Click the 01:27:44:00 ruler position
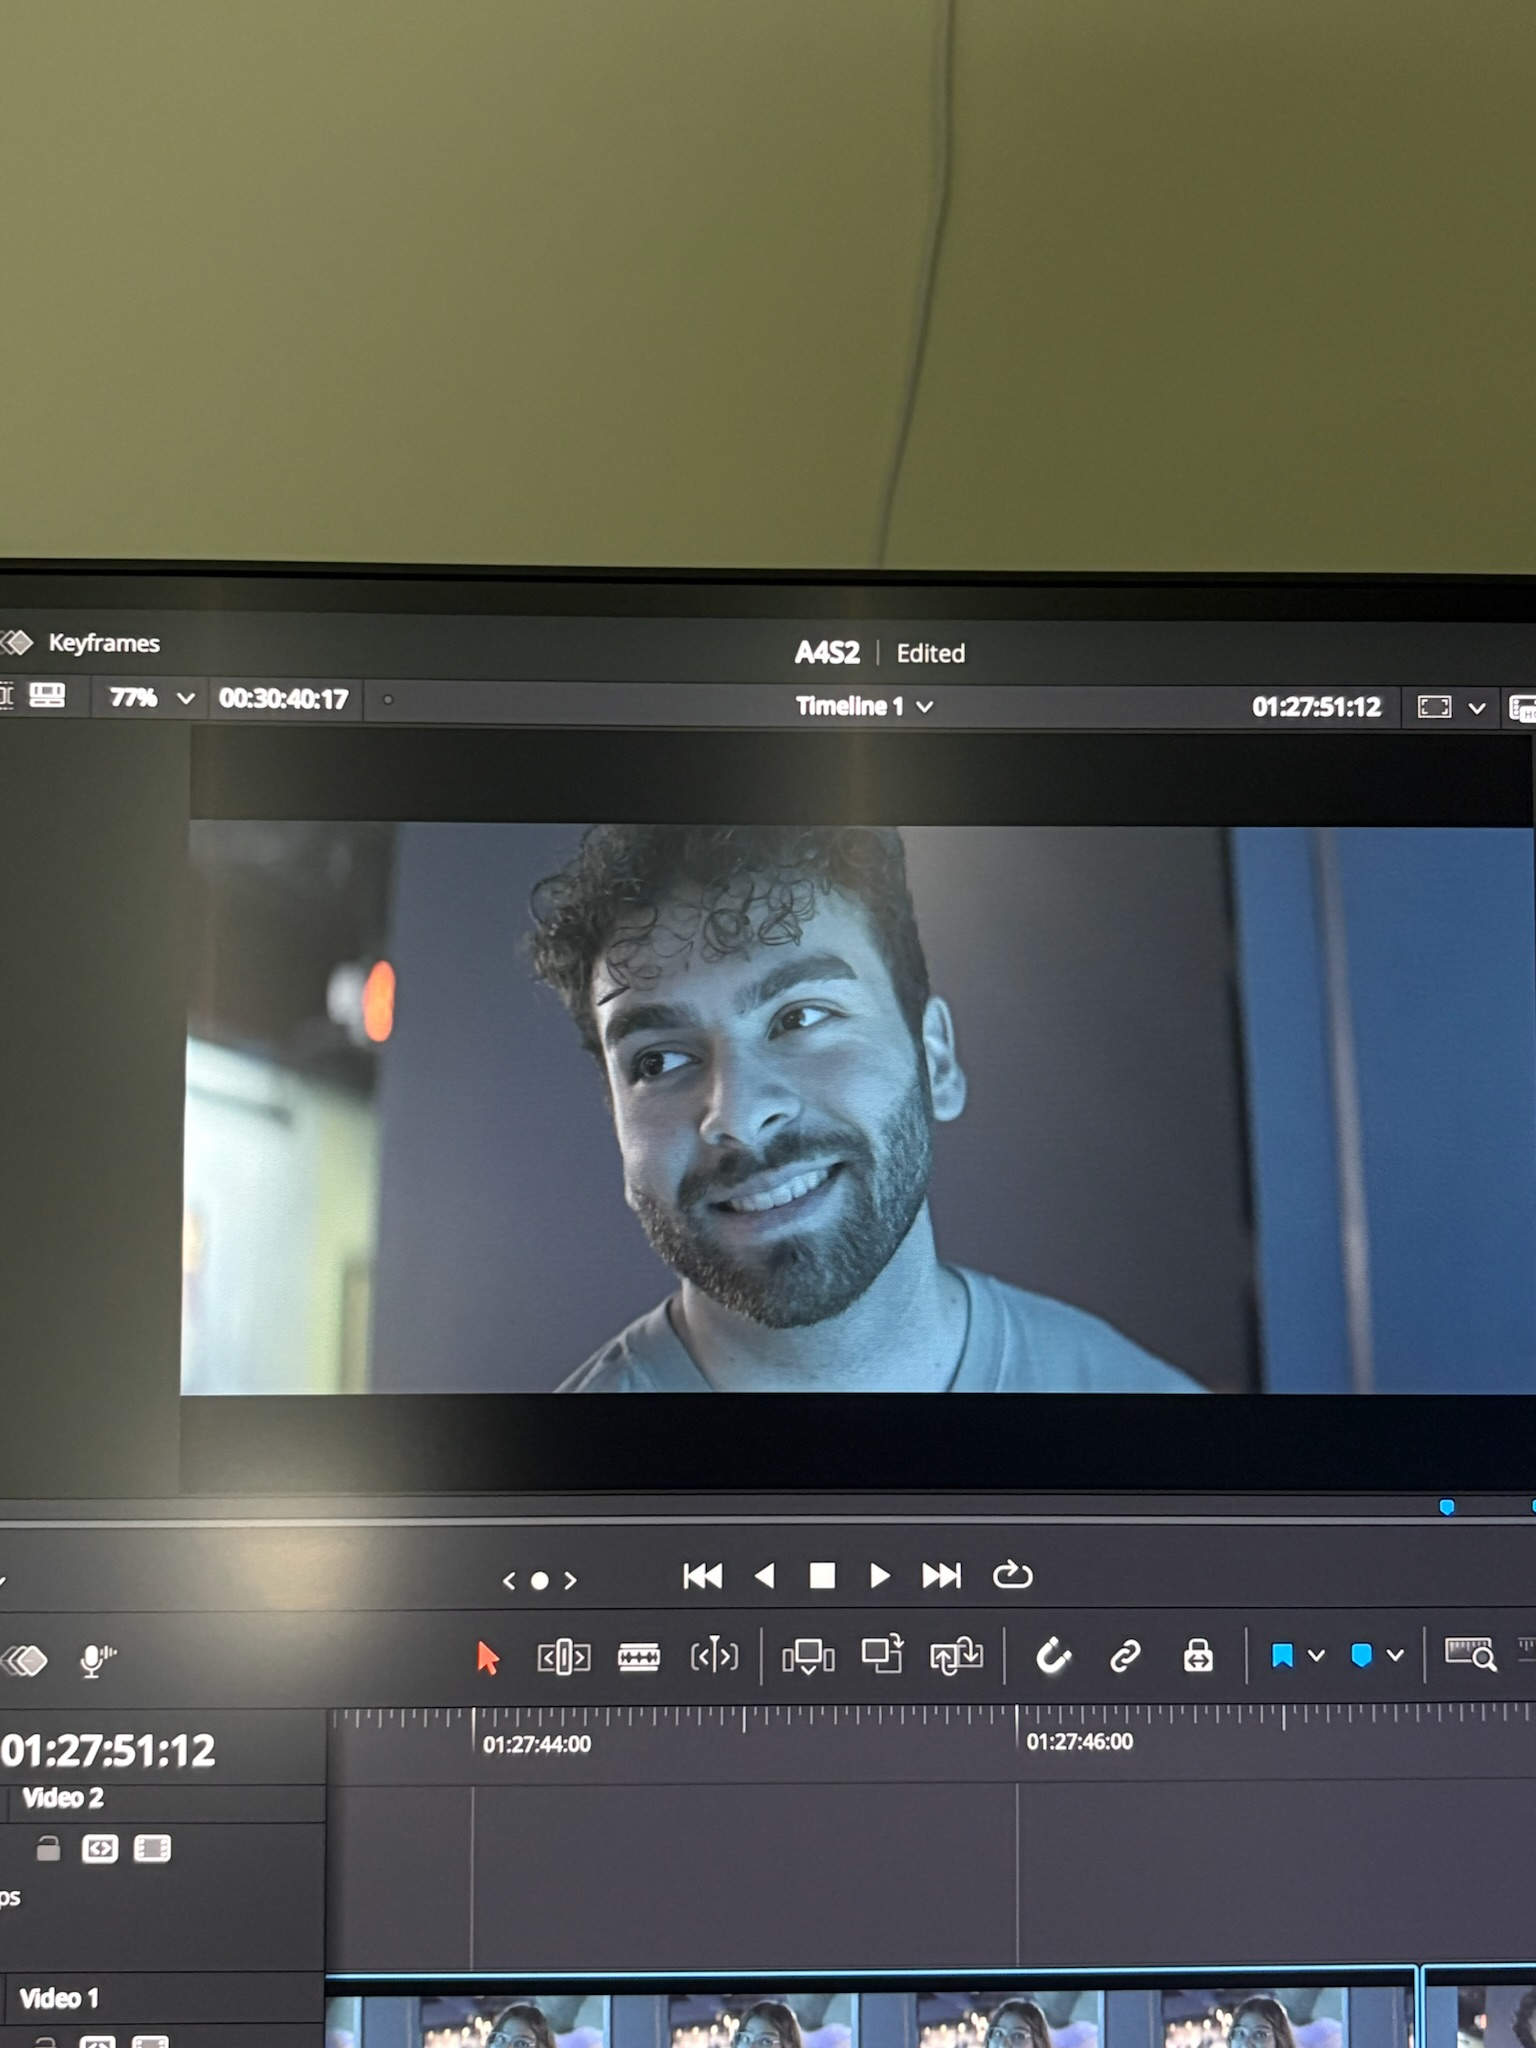 coord(536,1745)
